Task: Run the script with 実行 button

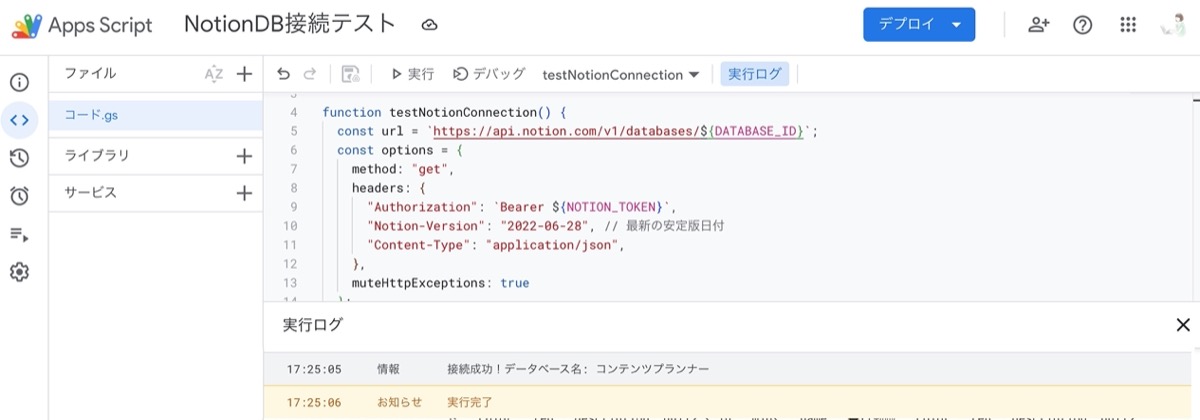Action: [x=412, y=74]
